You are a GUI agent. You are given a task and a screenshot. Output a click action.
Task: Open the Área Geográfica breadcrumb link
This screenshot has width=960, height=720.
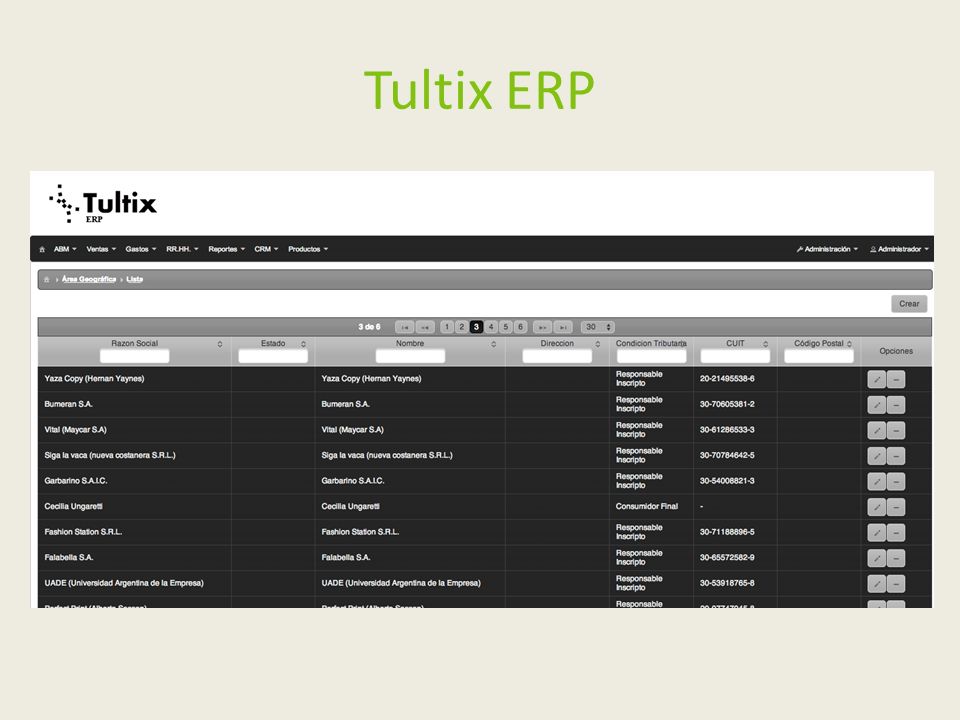[x=89, y=279]
